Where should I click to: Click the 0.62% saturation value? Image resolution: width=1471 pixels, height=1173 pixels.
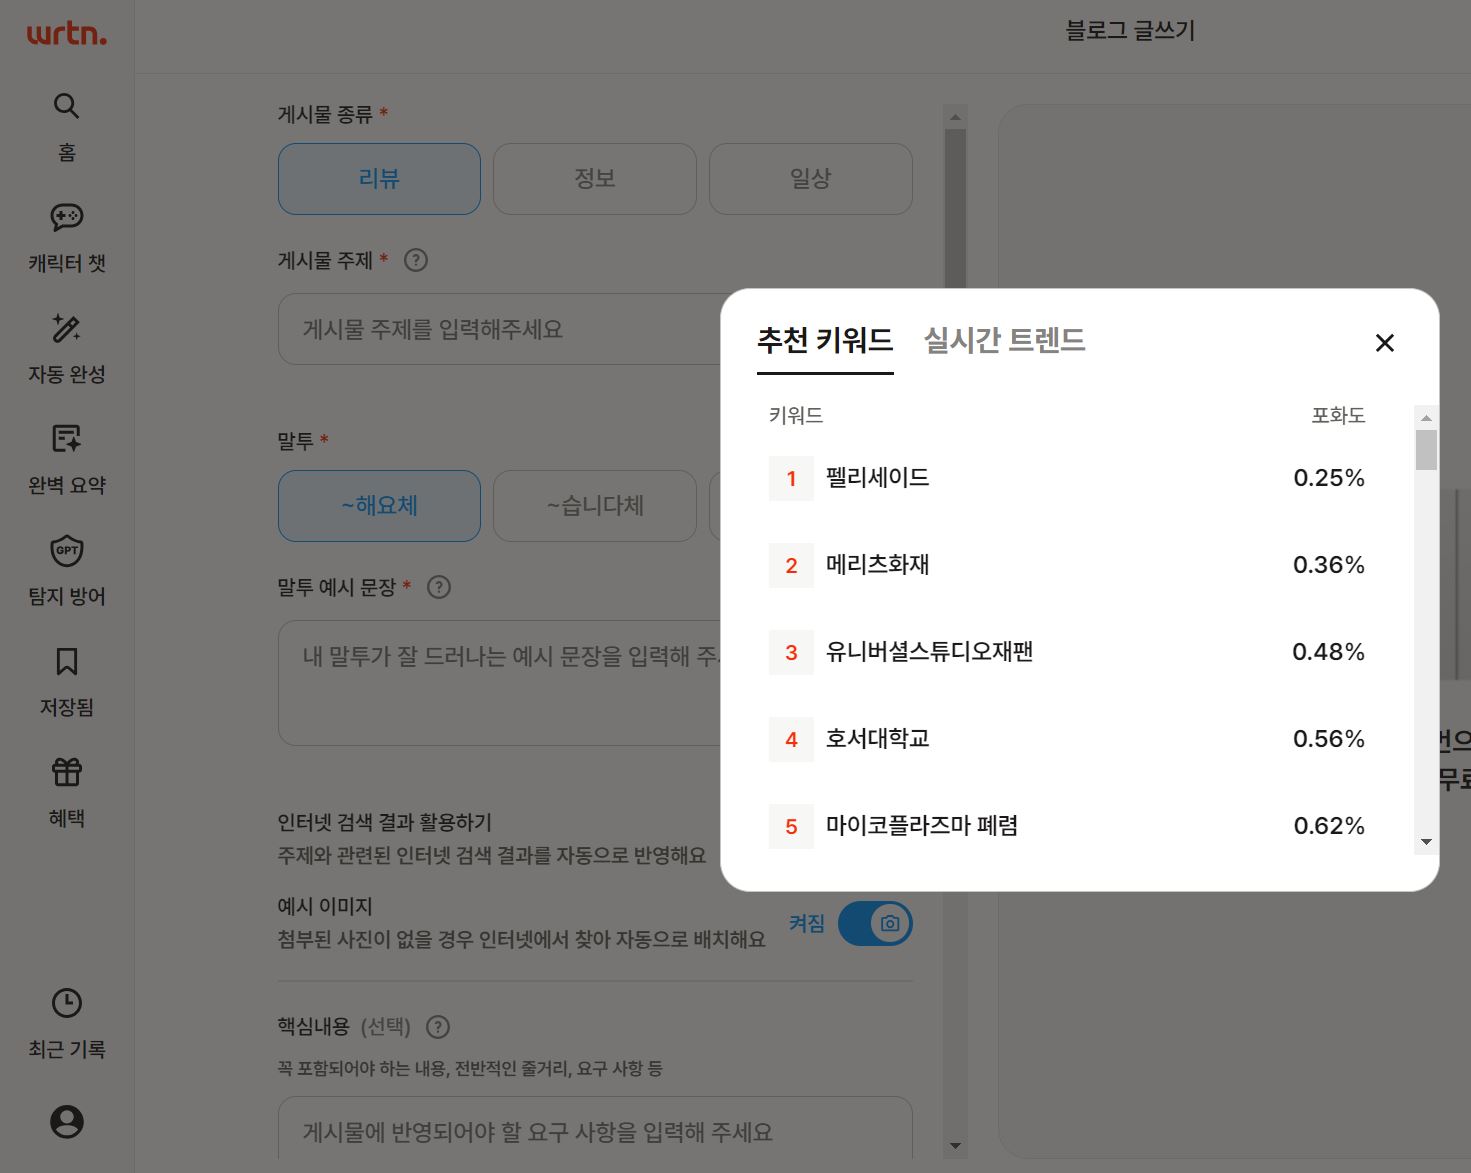pos(1329,826)
